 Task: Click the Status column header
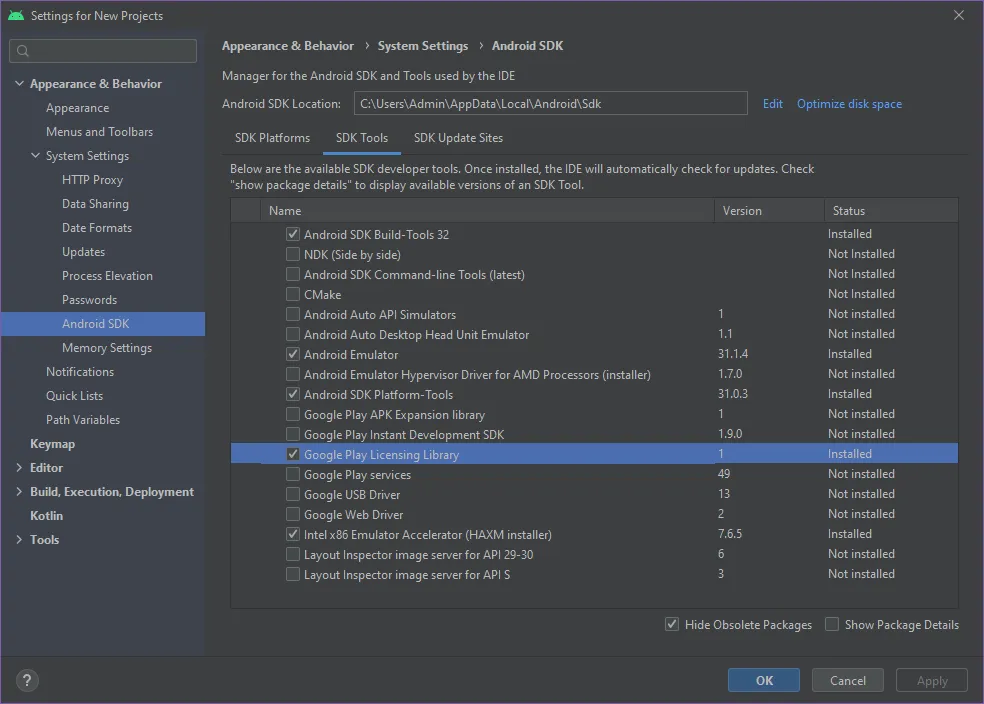click(x=891, y=211)
